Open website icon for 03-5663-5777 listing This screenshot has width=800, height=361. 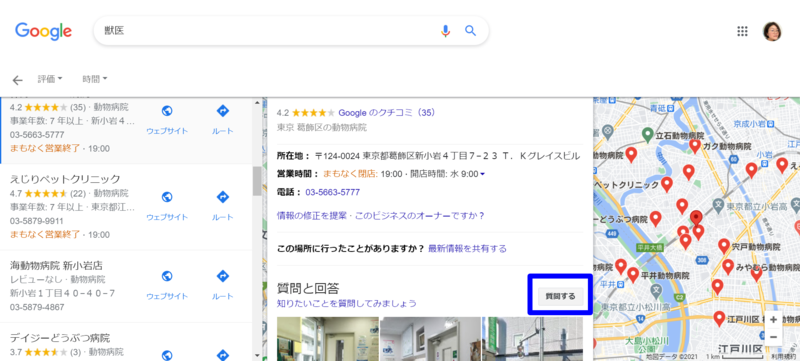167,111
